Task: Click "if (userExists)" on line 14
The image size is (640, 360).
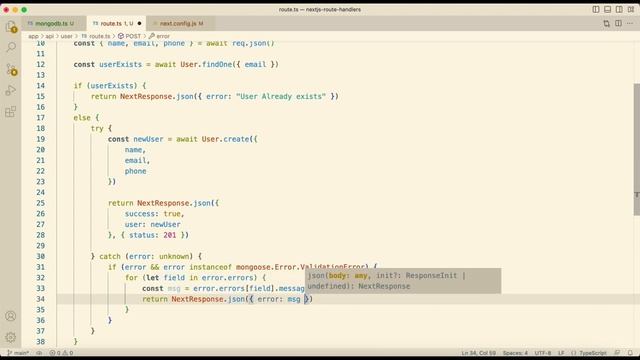Action: point(105,86)
